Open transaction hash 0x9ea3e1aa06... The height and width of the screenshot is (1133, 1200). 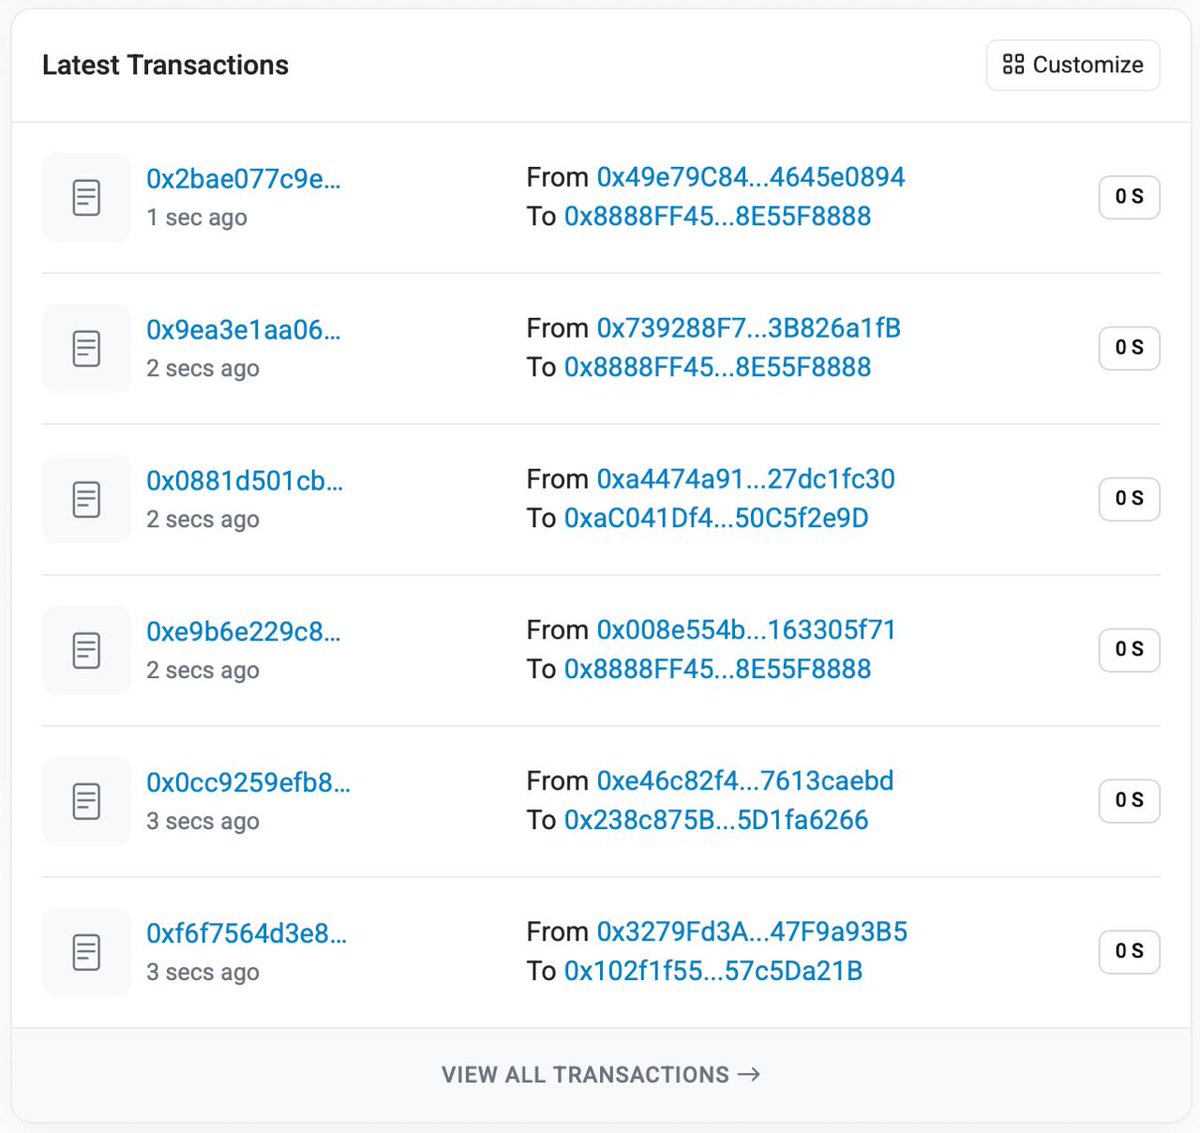point(243,330)
